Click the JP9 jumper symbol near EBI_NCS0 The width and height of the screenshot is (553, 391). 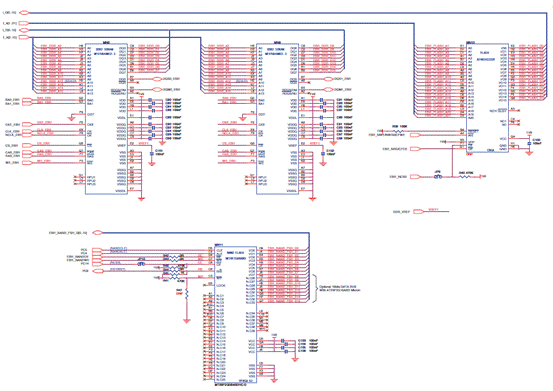[x=438, y=176]
